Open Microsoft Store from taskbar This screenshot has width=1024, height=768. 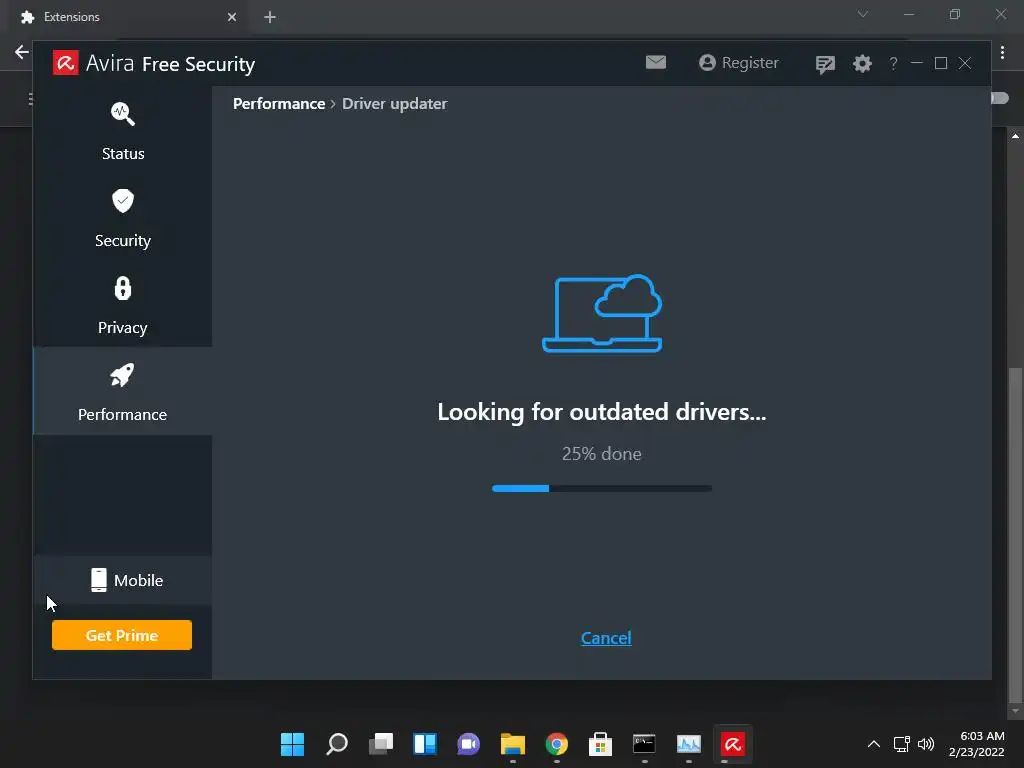(x=600, y=744)
